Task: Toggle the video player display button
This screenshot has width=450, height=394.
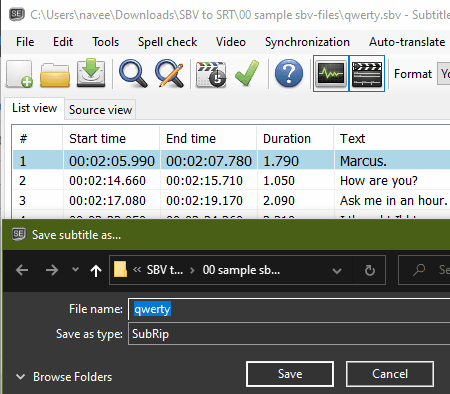Action: [x=367, y=73]
